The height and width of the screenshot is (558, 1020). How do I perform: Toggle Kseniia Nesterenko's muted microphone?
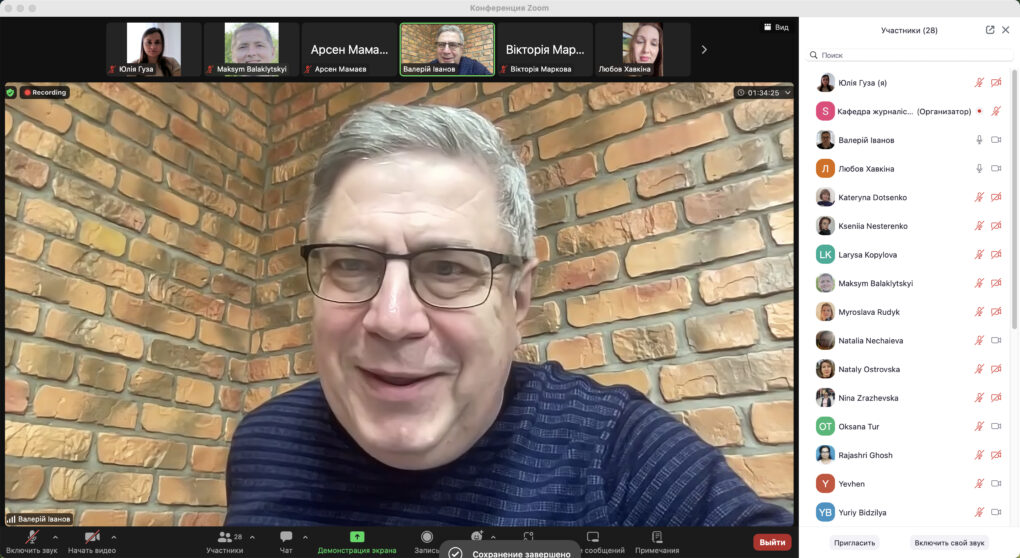pyautogui.click(x=979, y=226)
